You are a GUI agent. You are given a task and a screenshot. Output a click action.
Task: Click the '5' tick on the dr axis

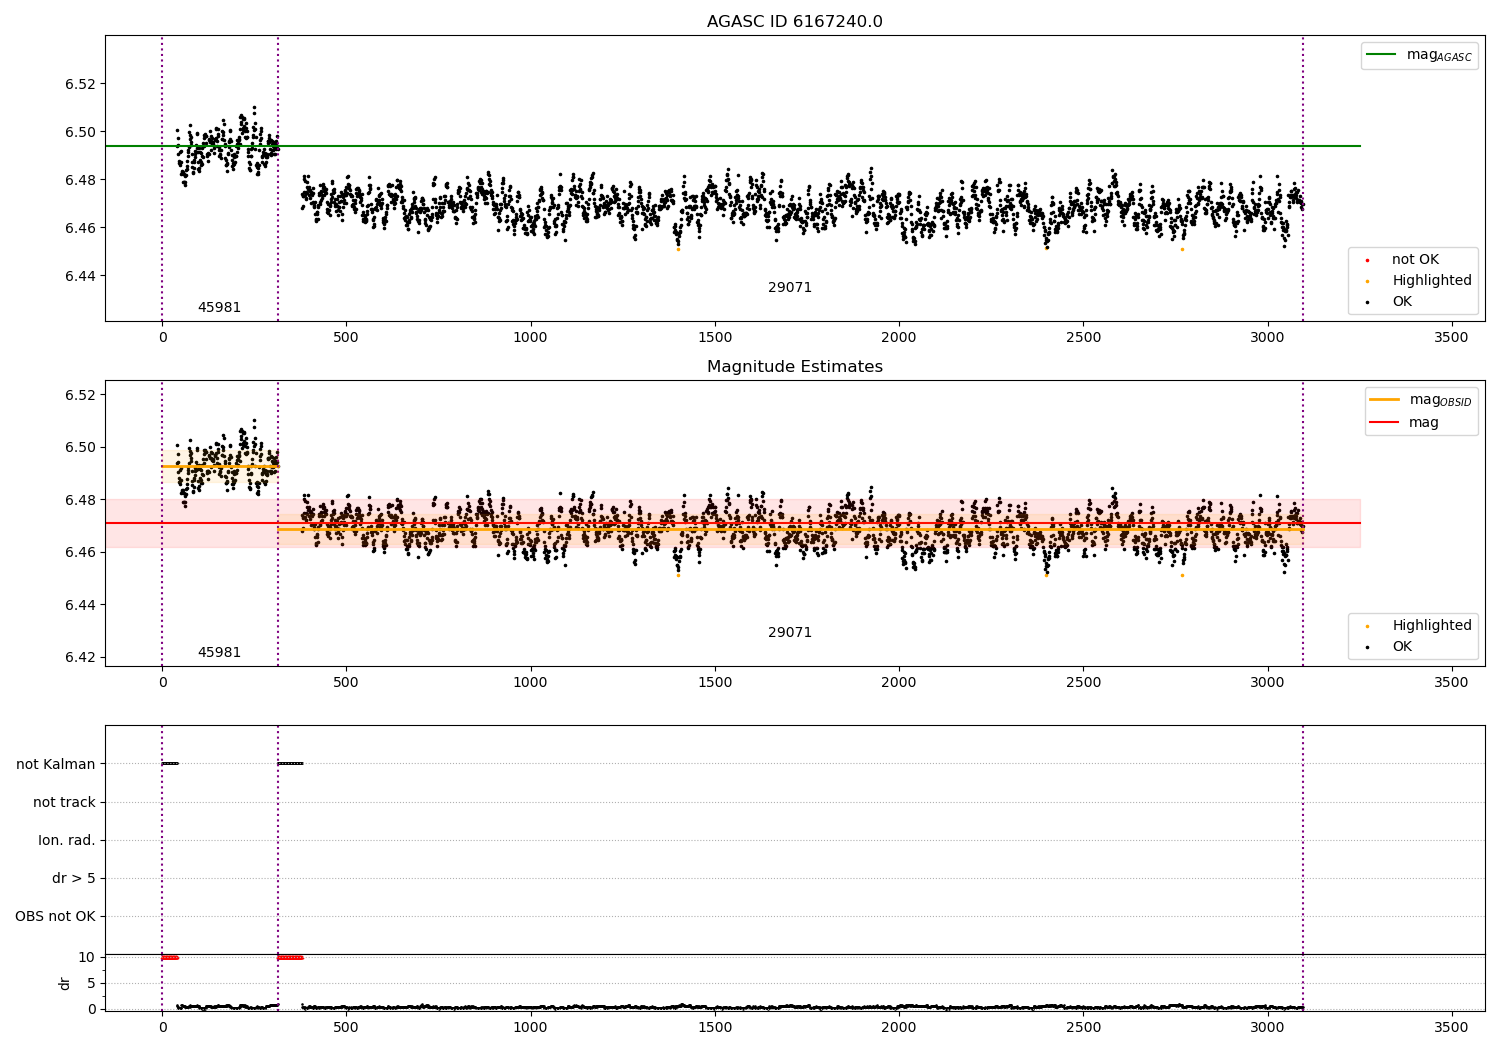(x=92, y=983)
